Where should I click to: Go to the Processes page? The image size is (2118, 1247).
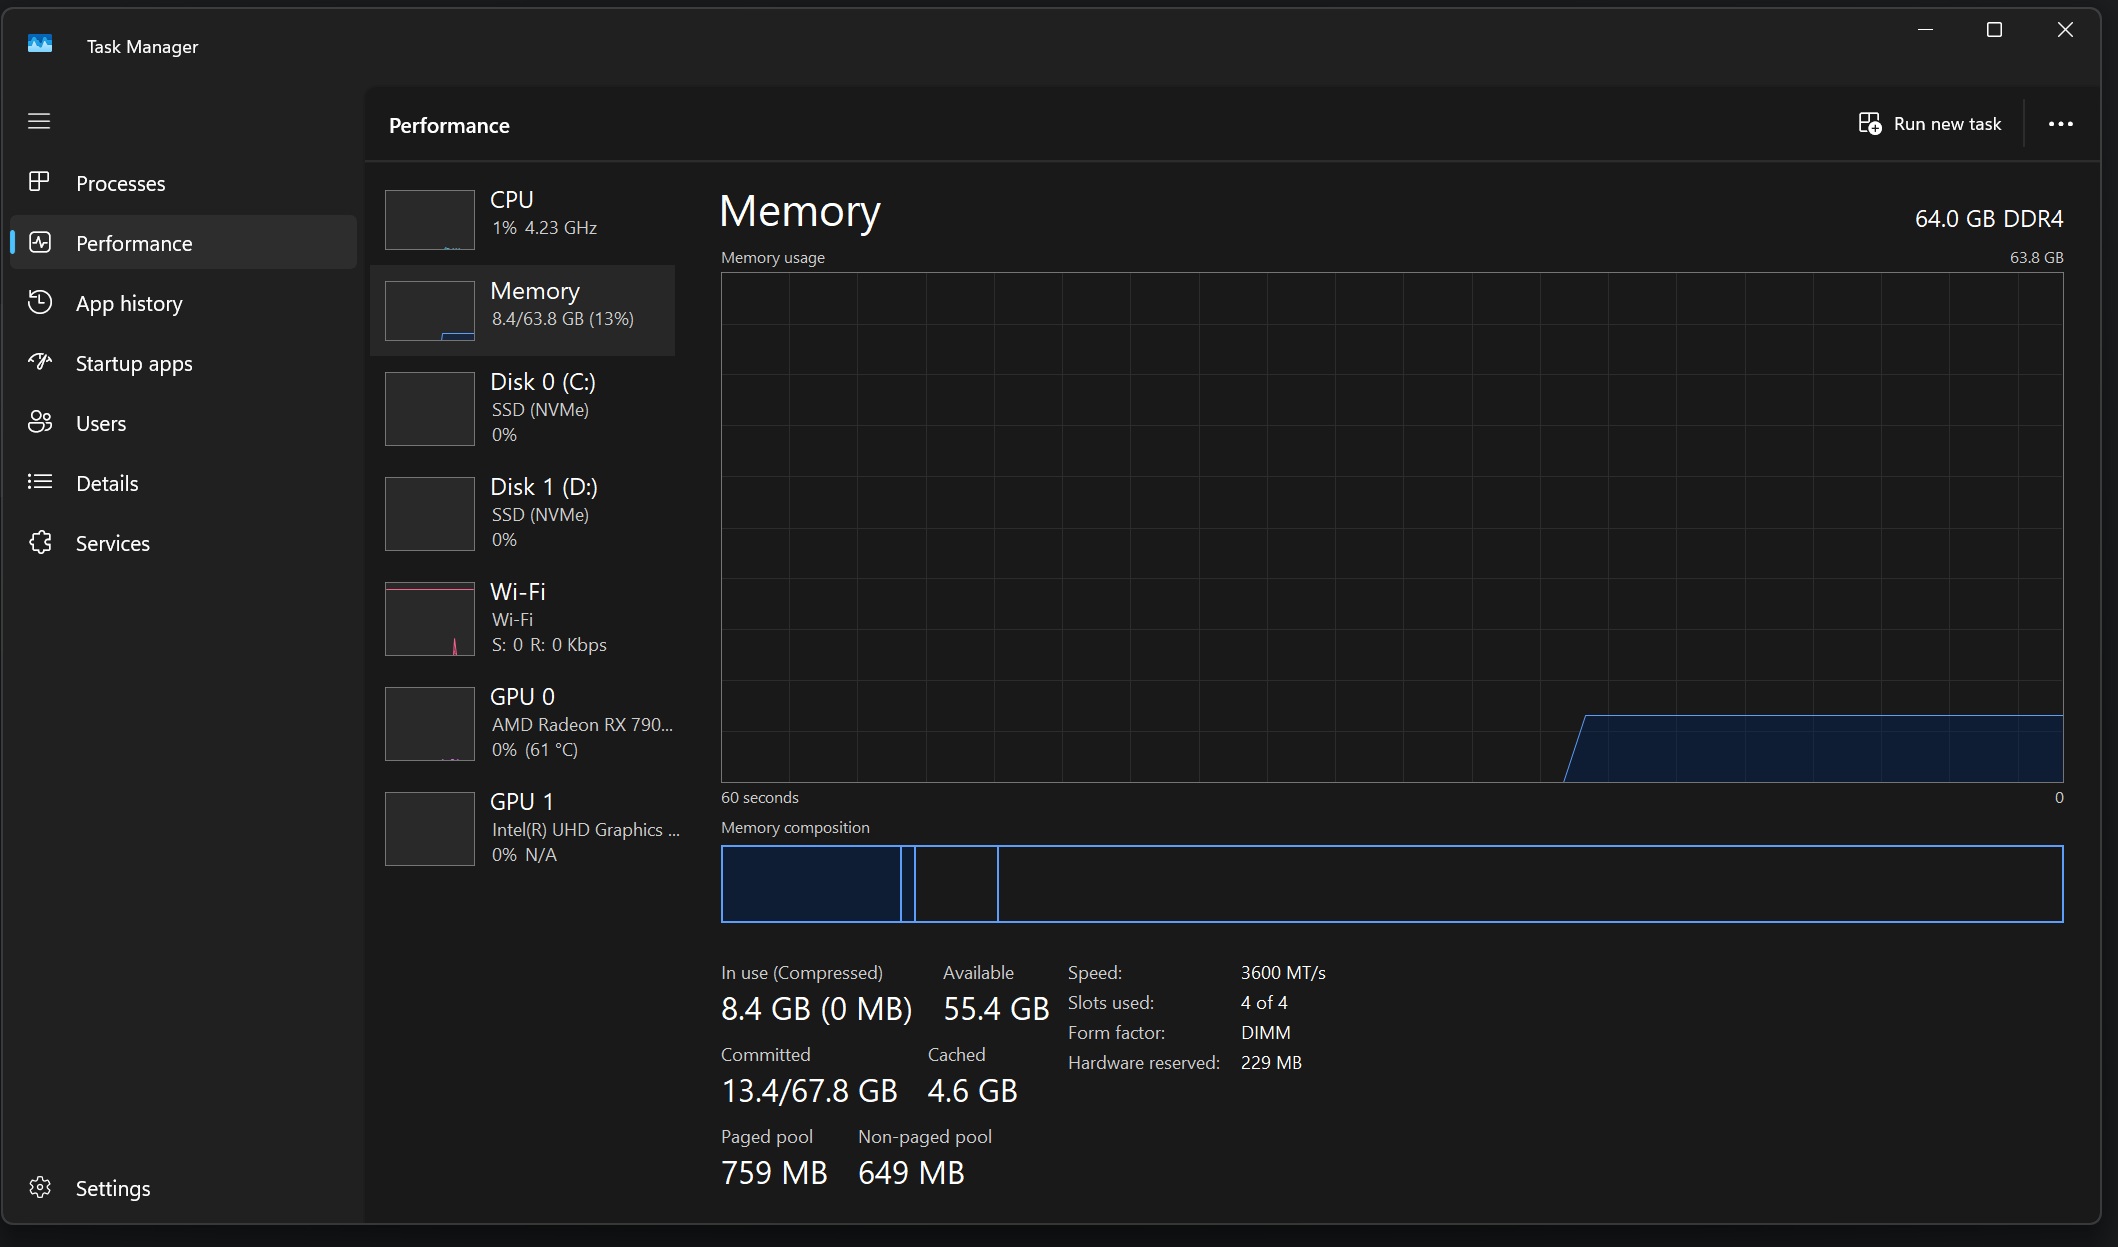coord(183,183)
